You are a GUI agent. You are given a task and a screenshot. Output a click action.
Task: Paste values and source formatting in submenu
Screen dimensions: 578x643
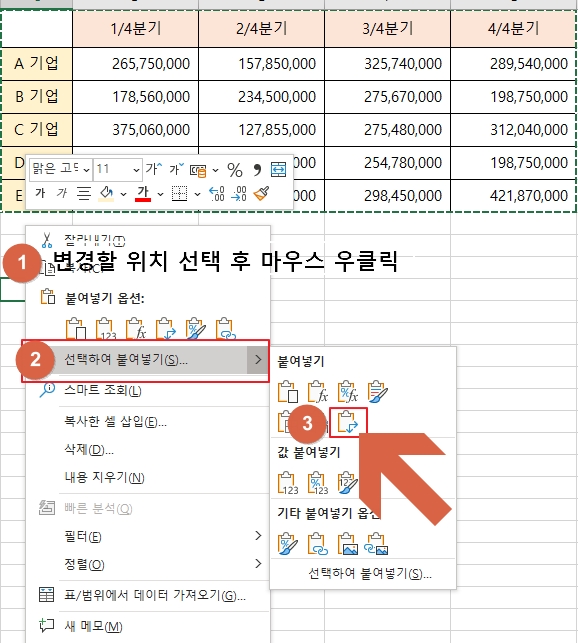tap(347, 483)
